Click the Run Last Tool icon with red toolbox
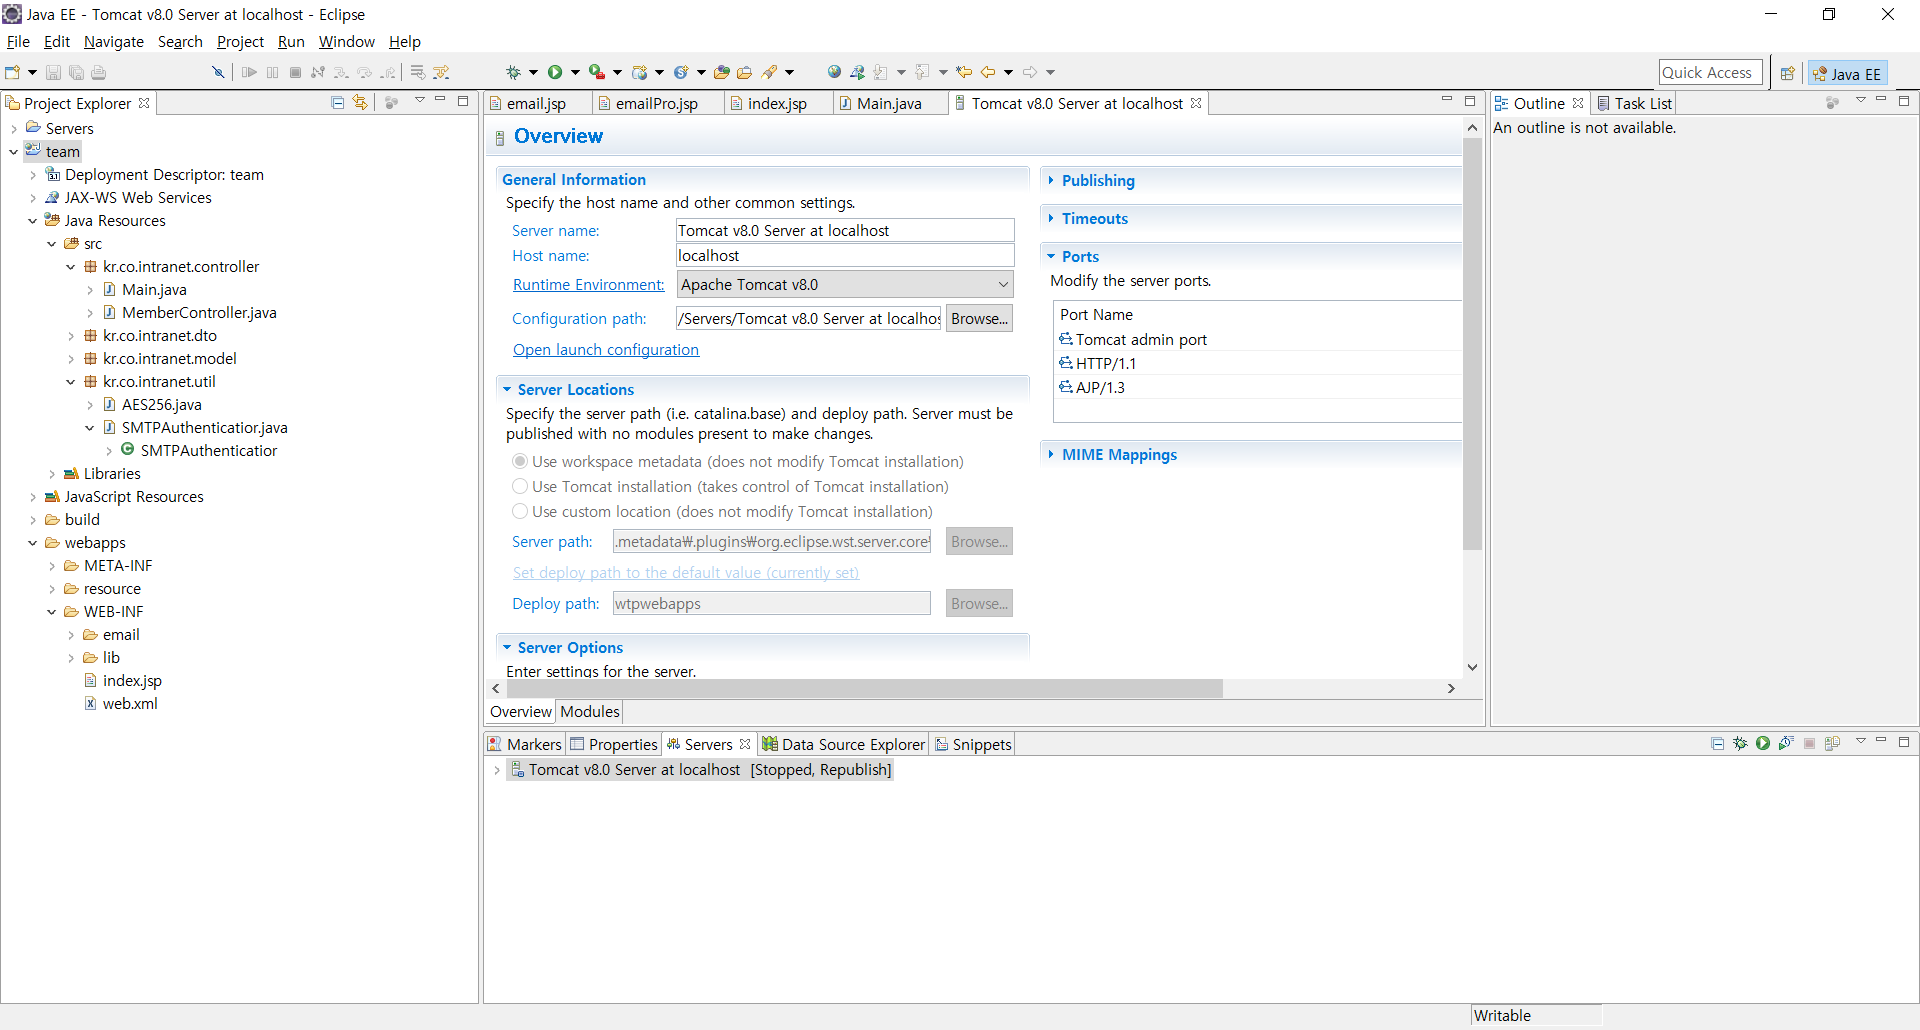Image resolution: width=1920 pixels, height=1030 pixels. (597, 72)
